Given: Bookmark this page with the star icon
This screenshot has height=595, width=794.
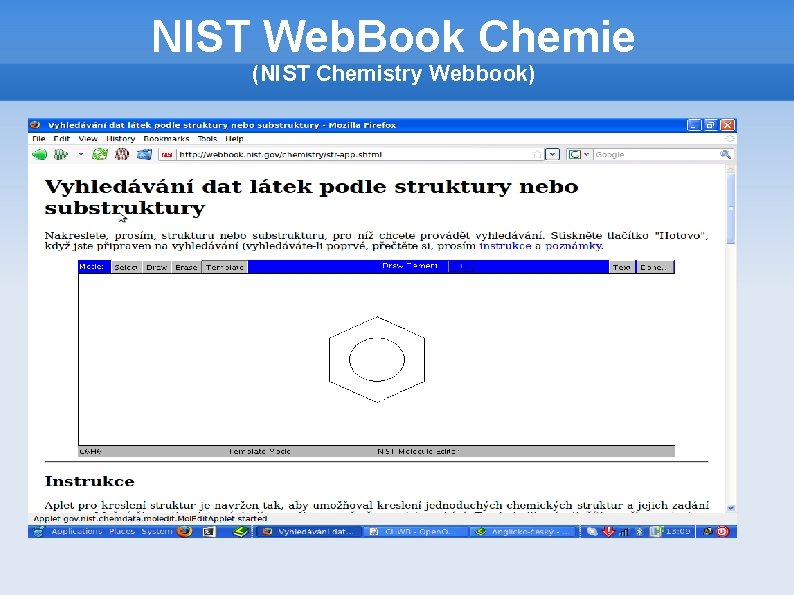Looking at the screenshot, I should [537, 154].
